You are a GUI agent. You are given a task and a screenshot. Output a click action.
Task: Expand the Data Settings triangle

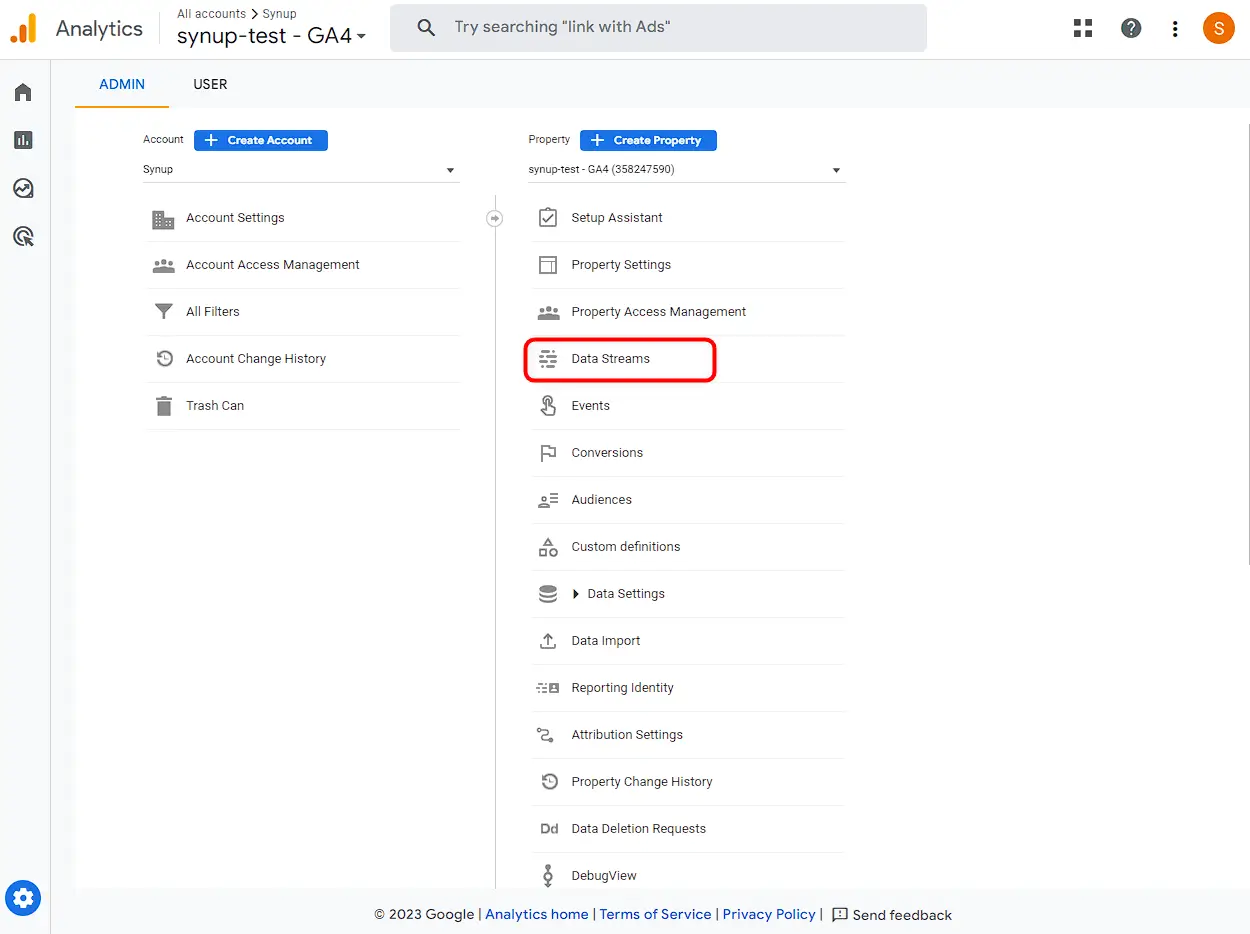point(576,594)
